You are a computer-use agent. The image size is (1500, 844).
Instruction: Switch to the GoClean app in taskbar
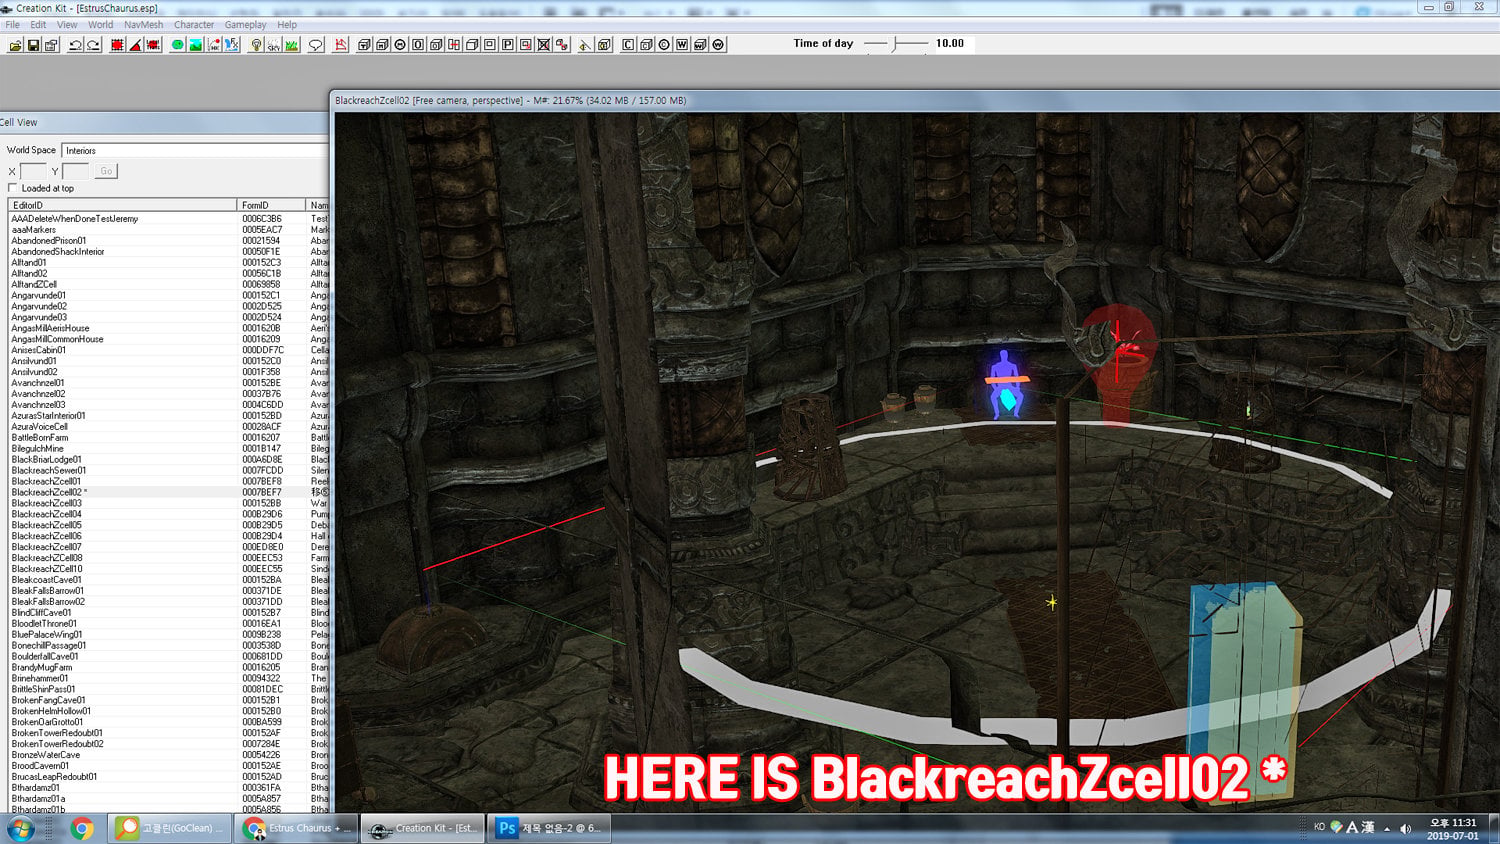[x=169, y=828]
